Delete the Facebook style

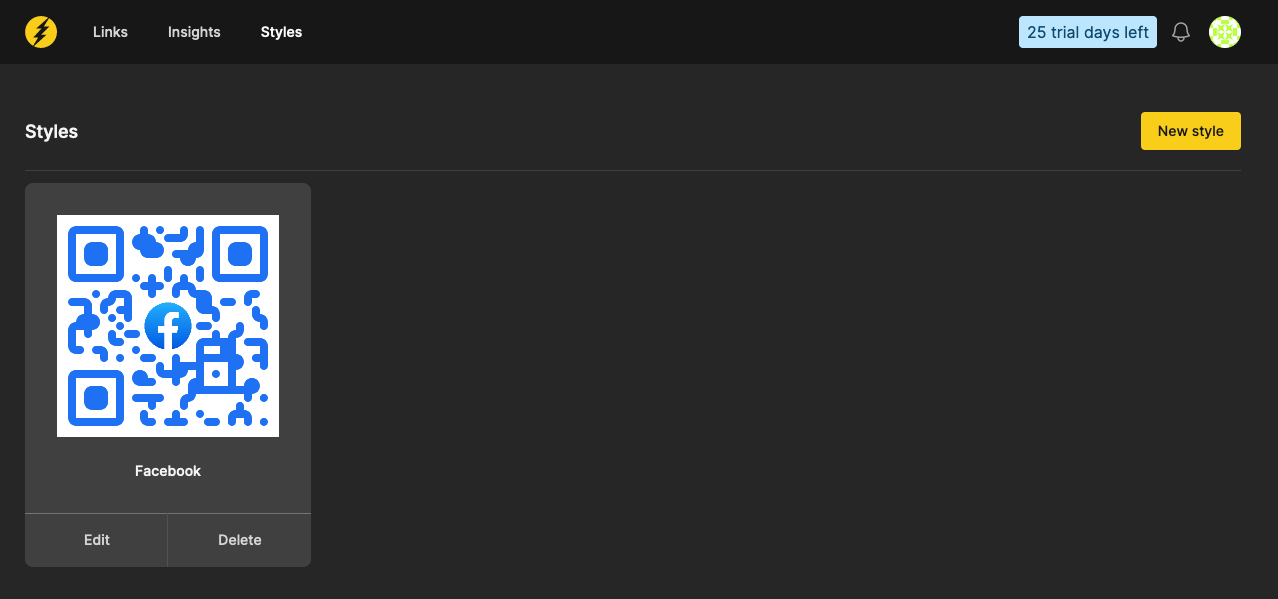click(240, 540)
